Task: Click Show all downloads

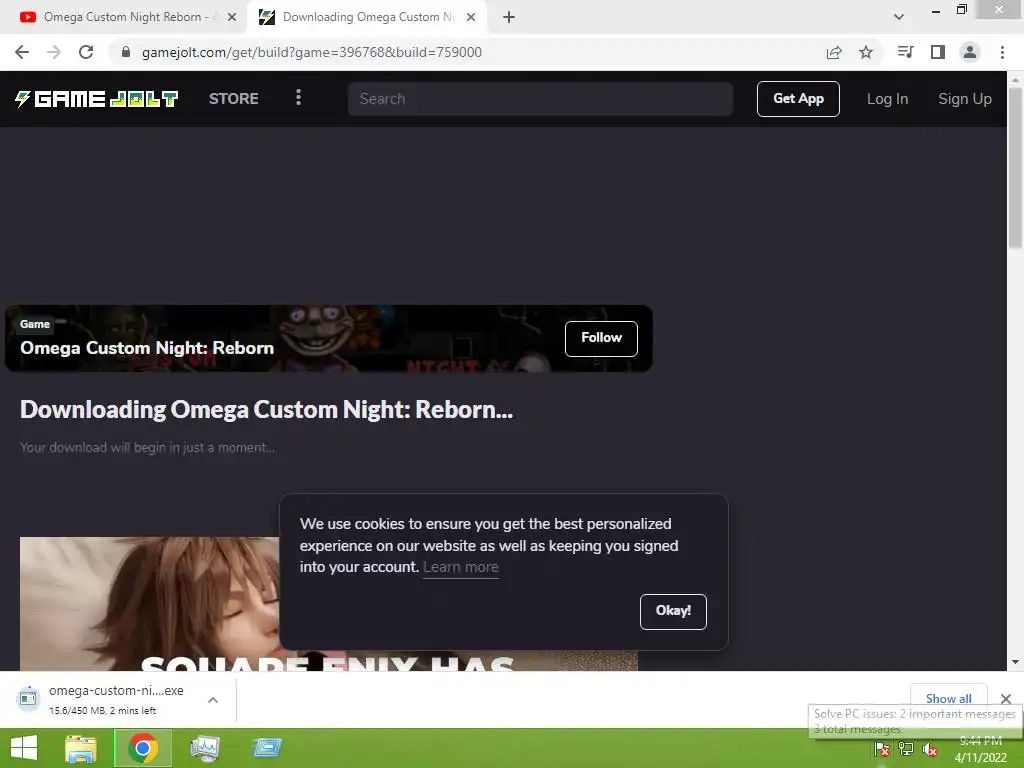Action: pyautogui.click(x=948, y=698)
